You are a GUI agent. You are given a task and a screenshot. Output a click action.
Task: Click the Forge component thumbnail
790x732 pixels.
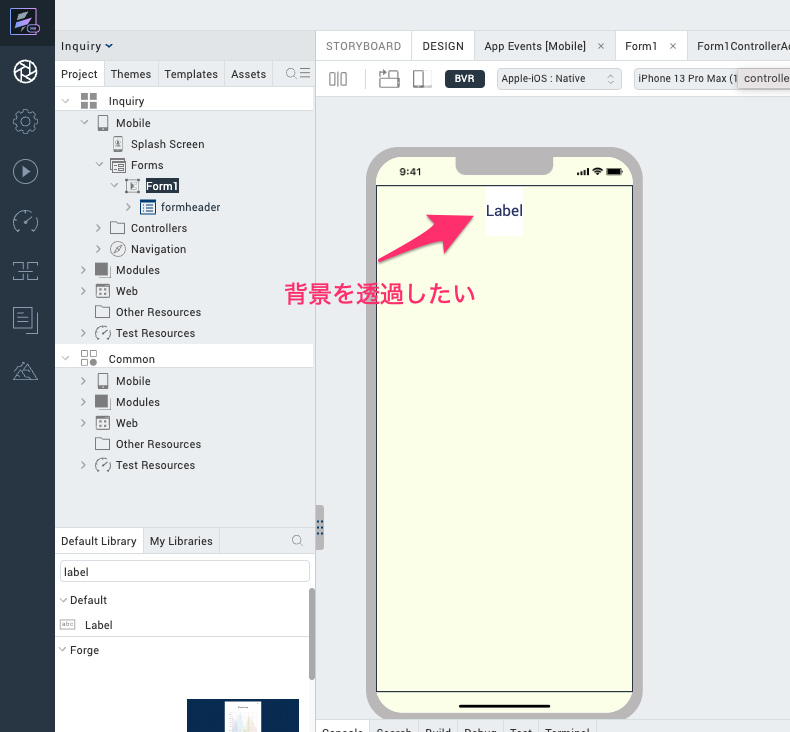tap(243, 715)
